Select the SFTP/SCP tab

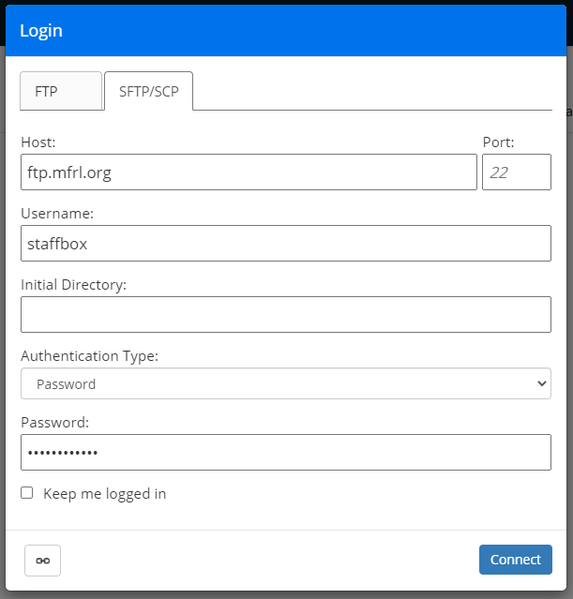[x=149, y=91]
